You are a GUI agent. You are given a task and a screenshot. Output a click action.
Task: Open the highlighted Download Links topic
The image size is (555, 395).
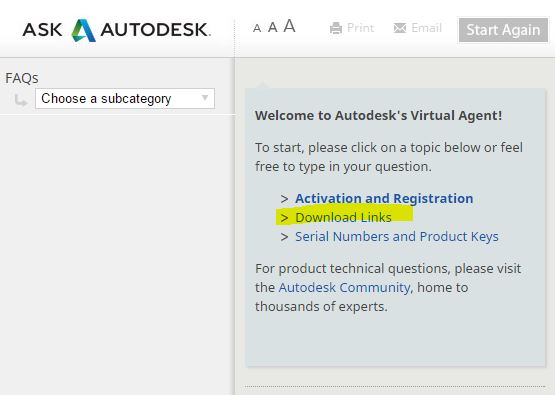(343, 217)
